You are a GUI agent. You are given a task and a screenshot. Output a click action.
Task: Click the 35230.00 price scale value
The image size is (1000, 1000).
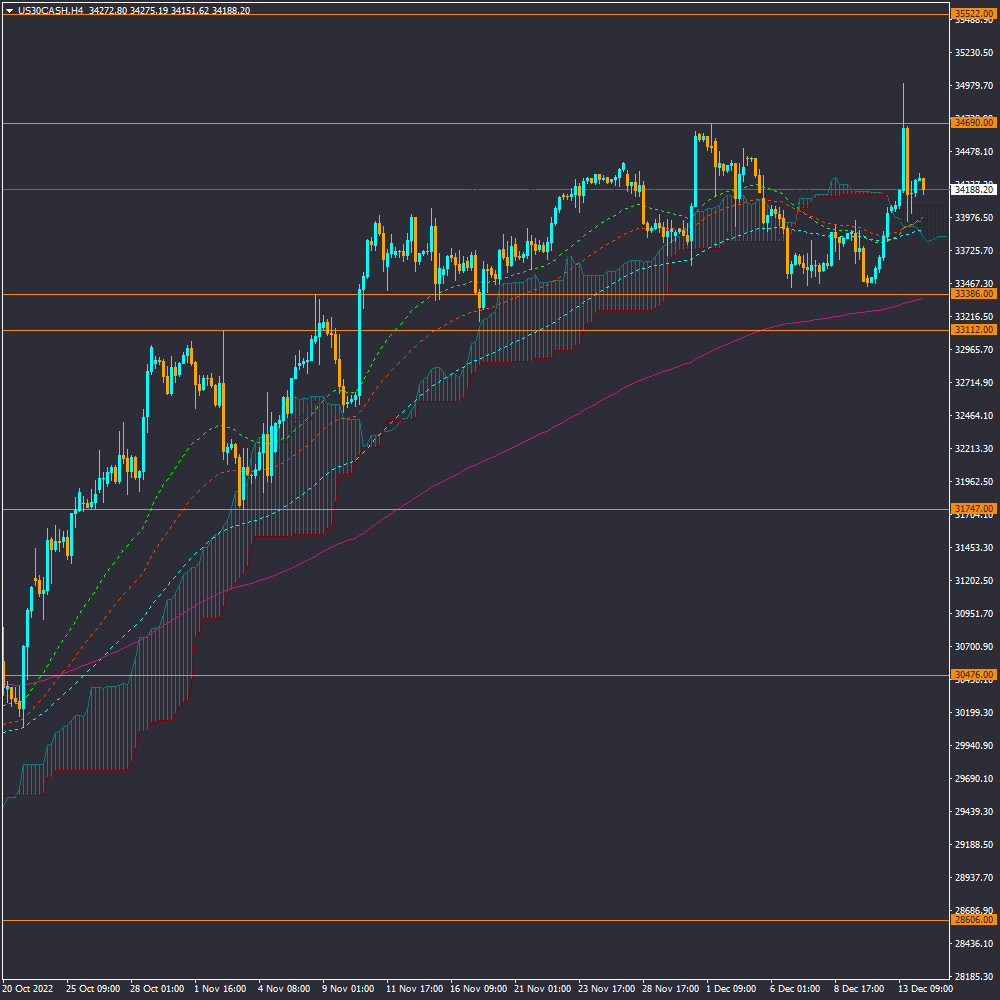pyautogui.click(x=973, y=53)
